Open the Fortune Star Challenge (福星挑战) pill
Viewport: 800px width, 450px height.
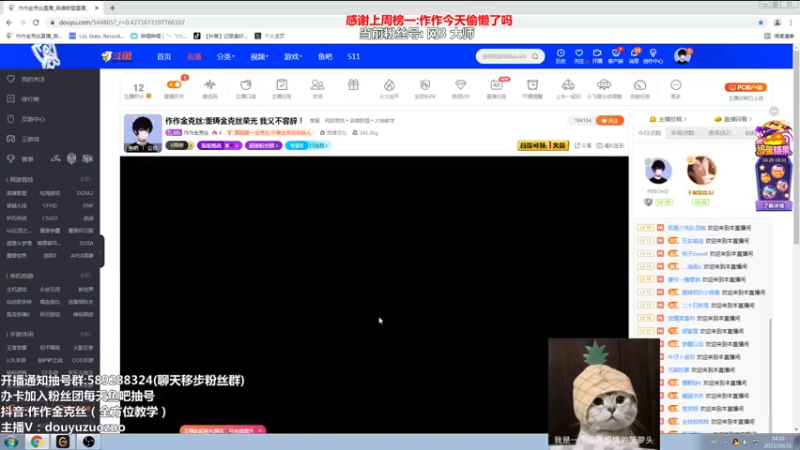tap(219, 145)
